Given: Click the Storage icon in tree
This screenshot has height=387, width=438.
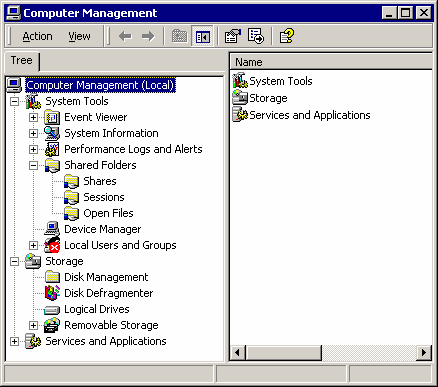Looking at the screenshot, I should (33, 261).
